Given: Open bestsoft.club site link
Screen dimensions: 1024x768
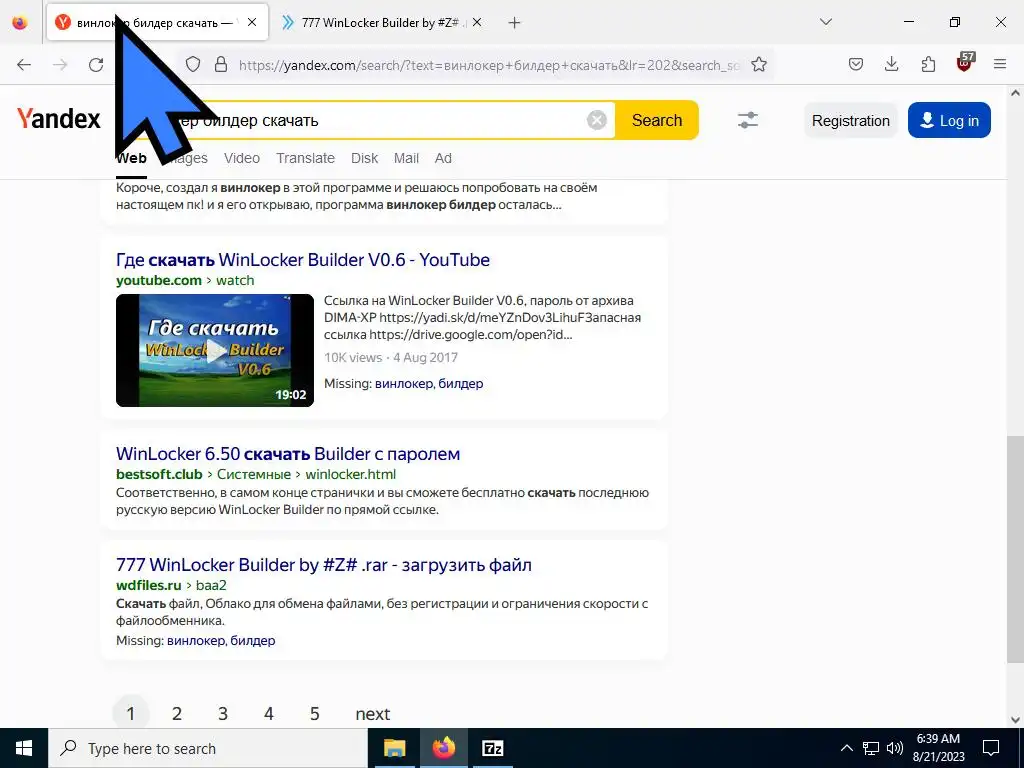Looking at the screenshot, I should [159, 475].
